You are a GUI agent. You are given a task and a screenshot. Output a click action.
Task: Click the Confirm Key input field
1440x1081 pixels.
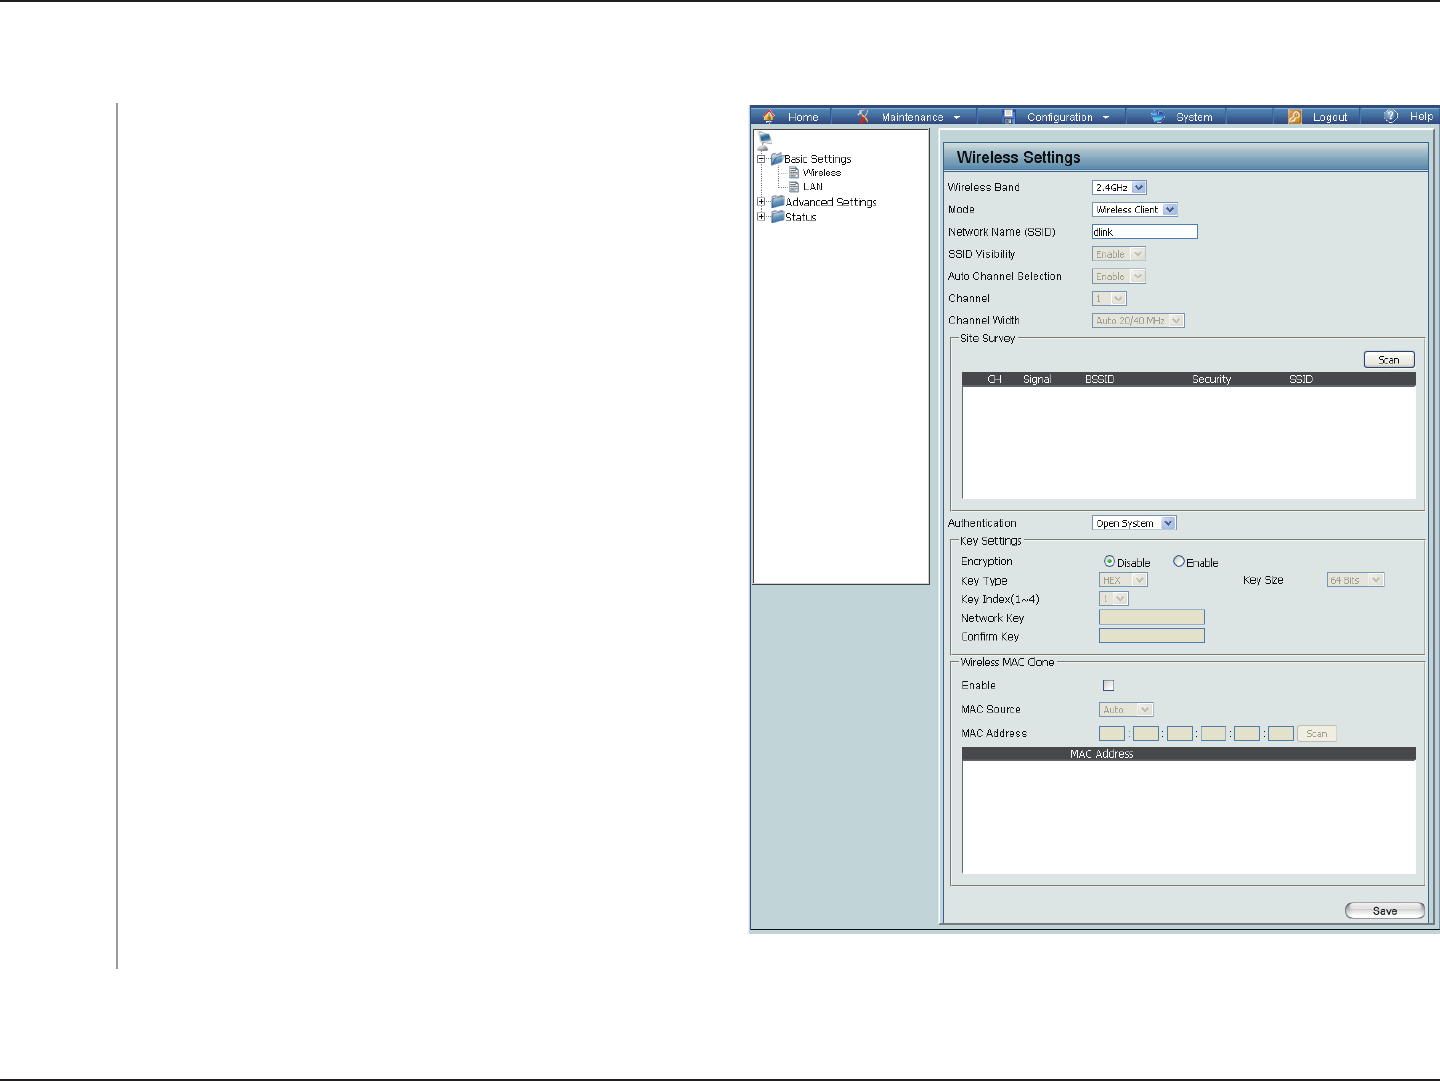(1152, 635)
